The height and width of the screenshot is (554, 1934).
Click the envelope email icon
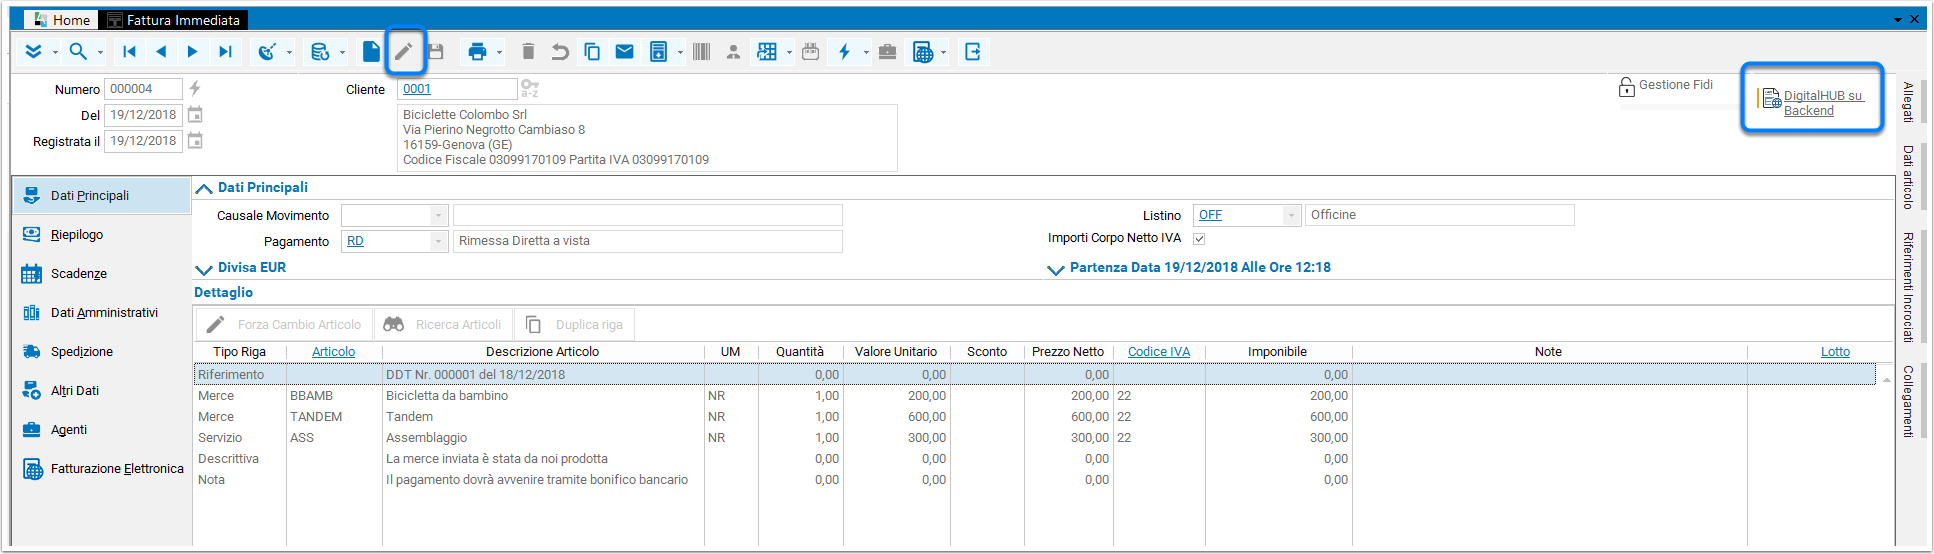pyautogui.click(x=624, y=52)
